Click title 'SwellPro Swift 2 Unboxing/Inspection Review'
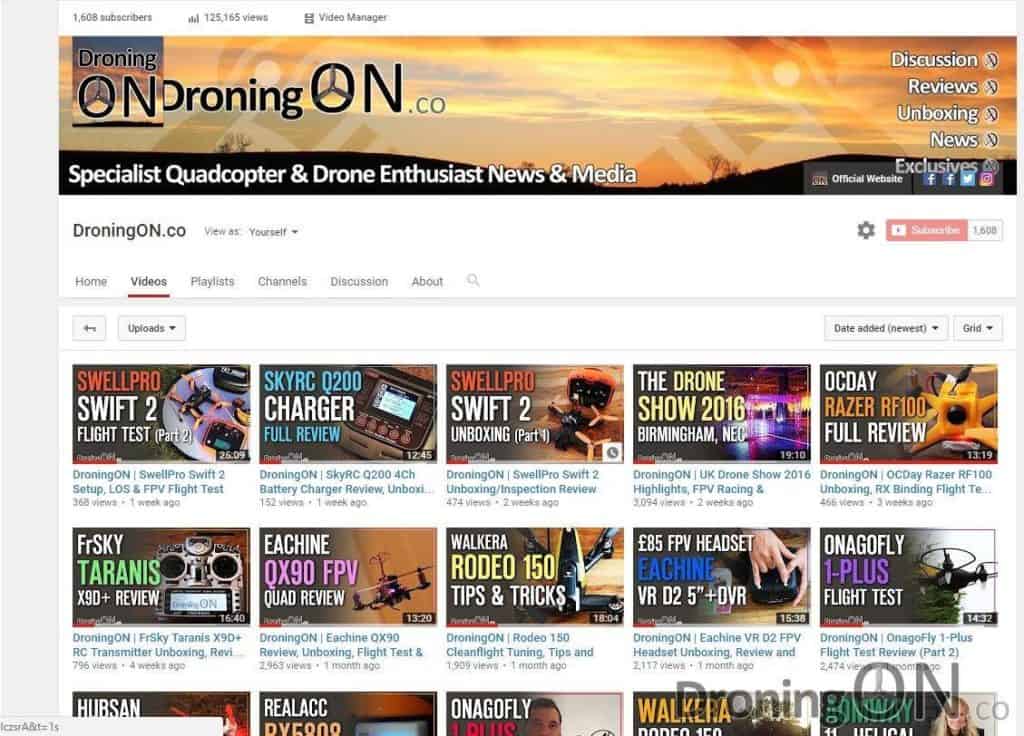Viewport: 1024px width, 736px height. (x=522, y=482)
